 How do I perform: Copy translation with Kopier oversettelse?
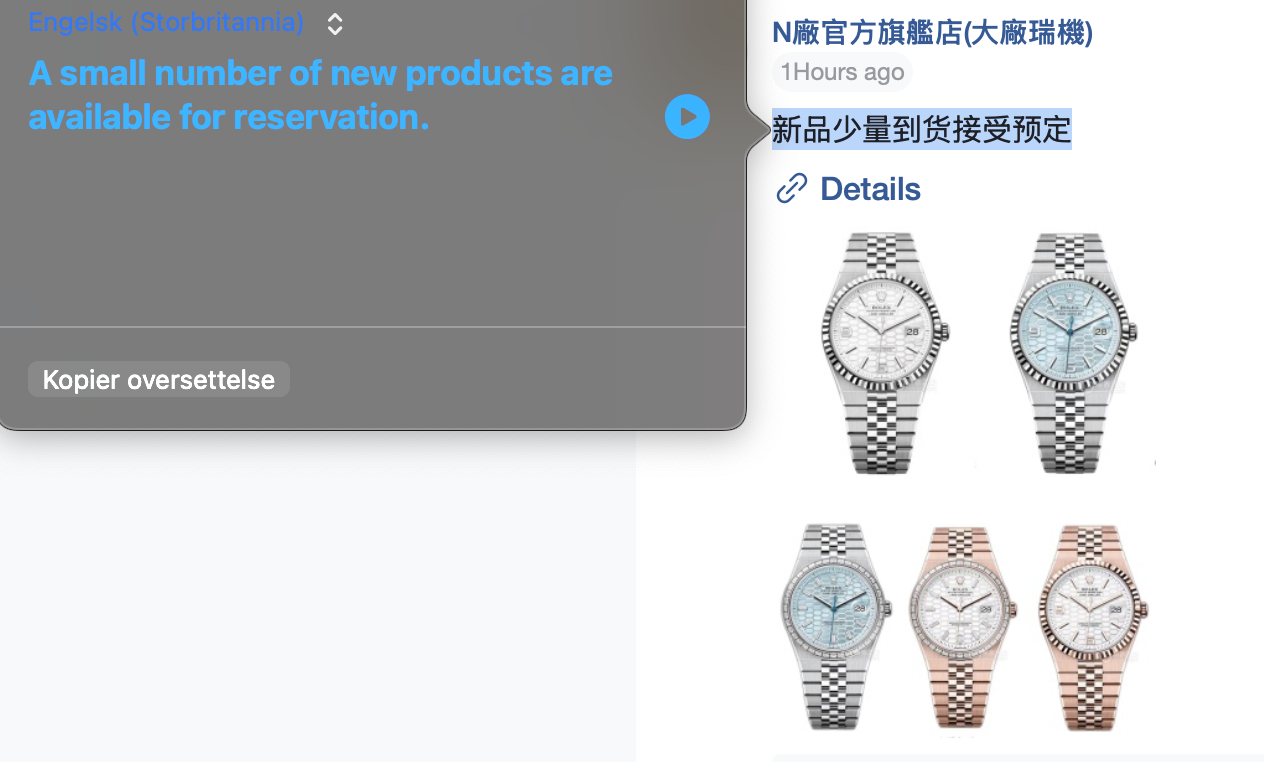159,379
